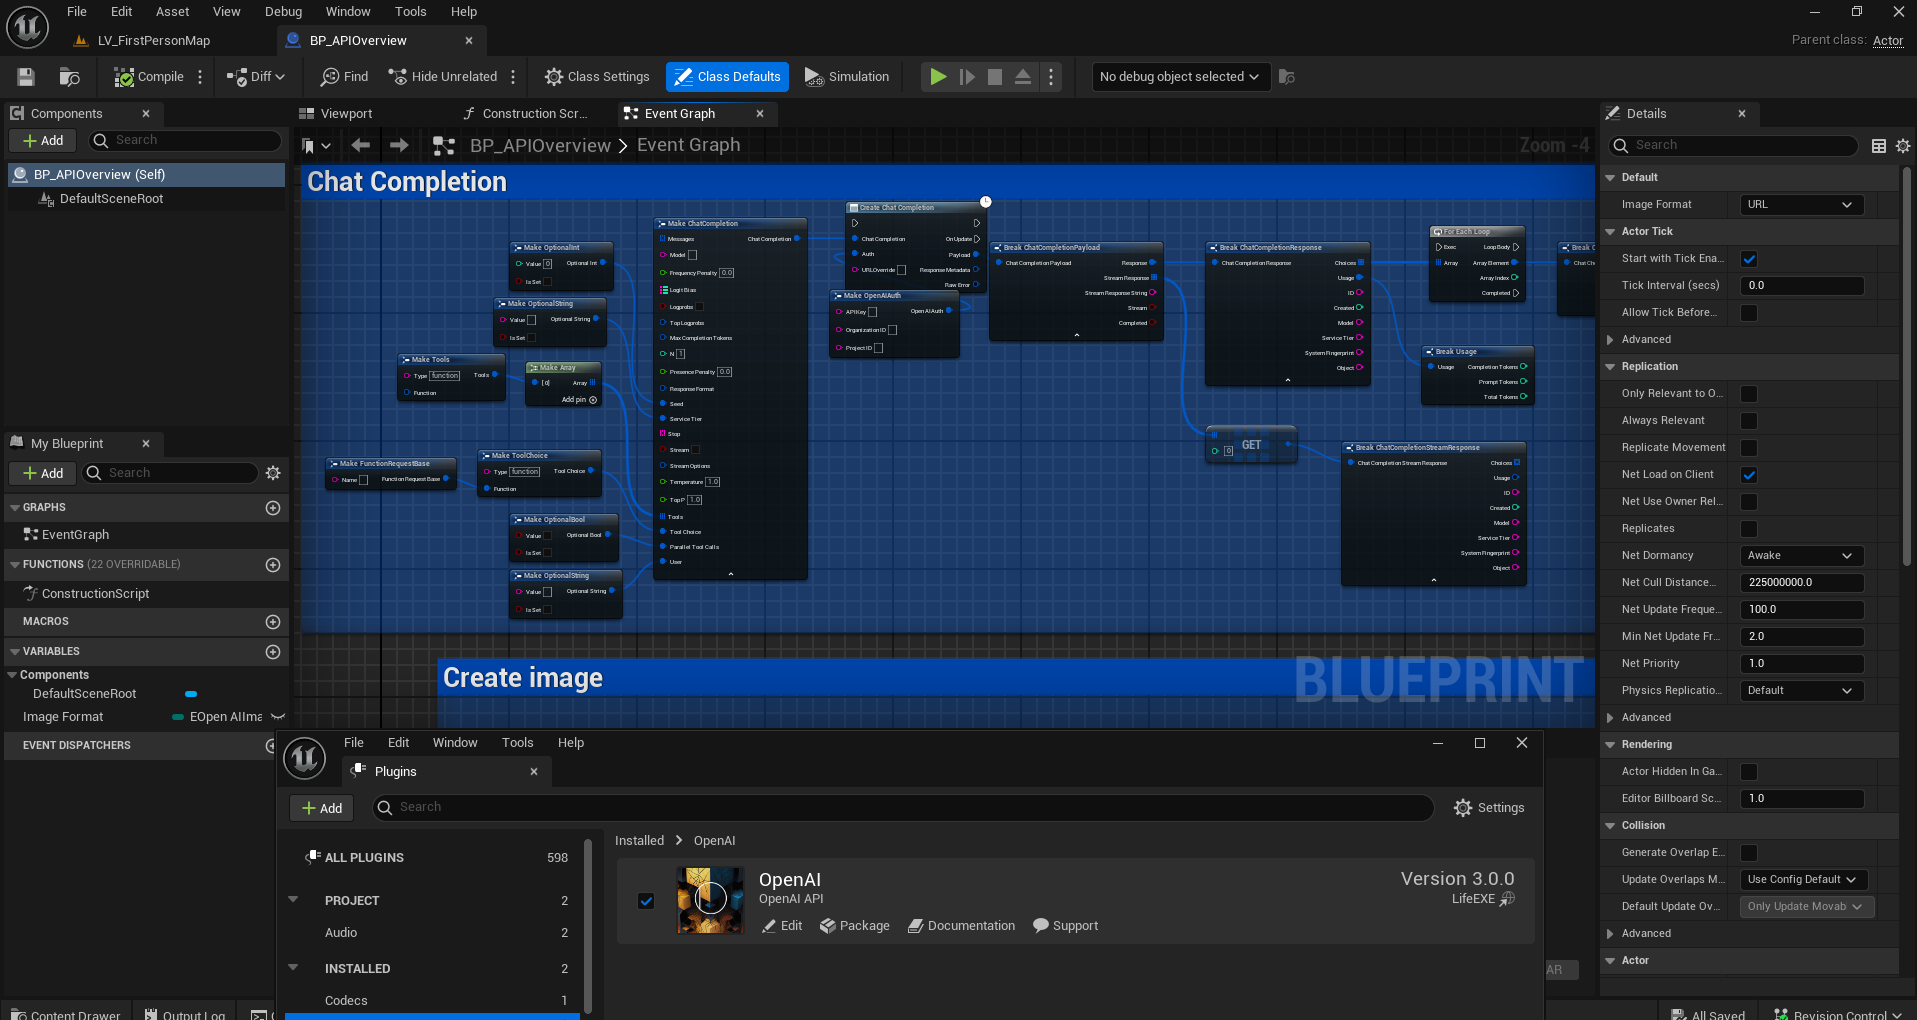Click the Browse to asset icon
Screen dimensions: 1917x1020
click(x=69, y=77)
